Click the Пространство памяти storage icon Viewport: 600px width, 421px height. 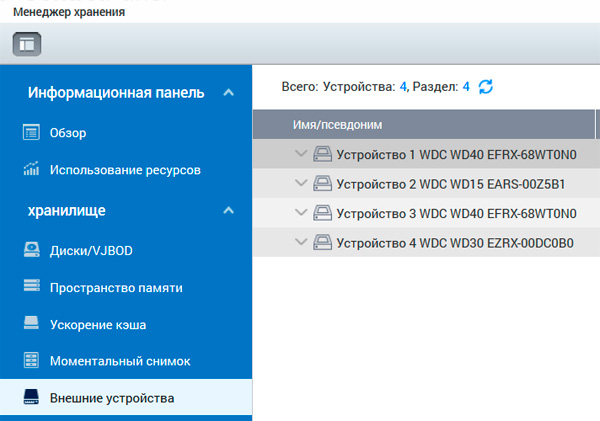click(31, 287)
